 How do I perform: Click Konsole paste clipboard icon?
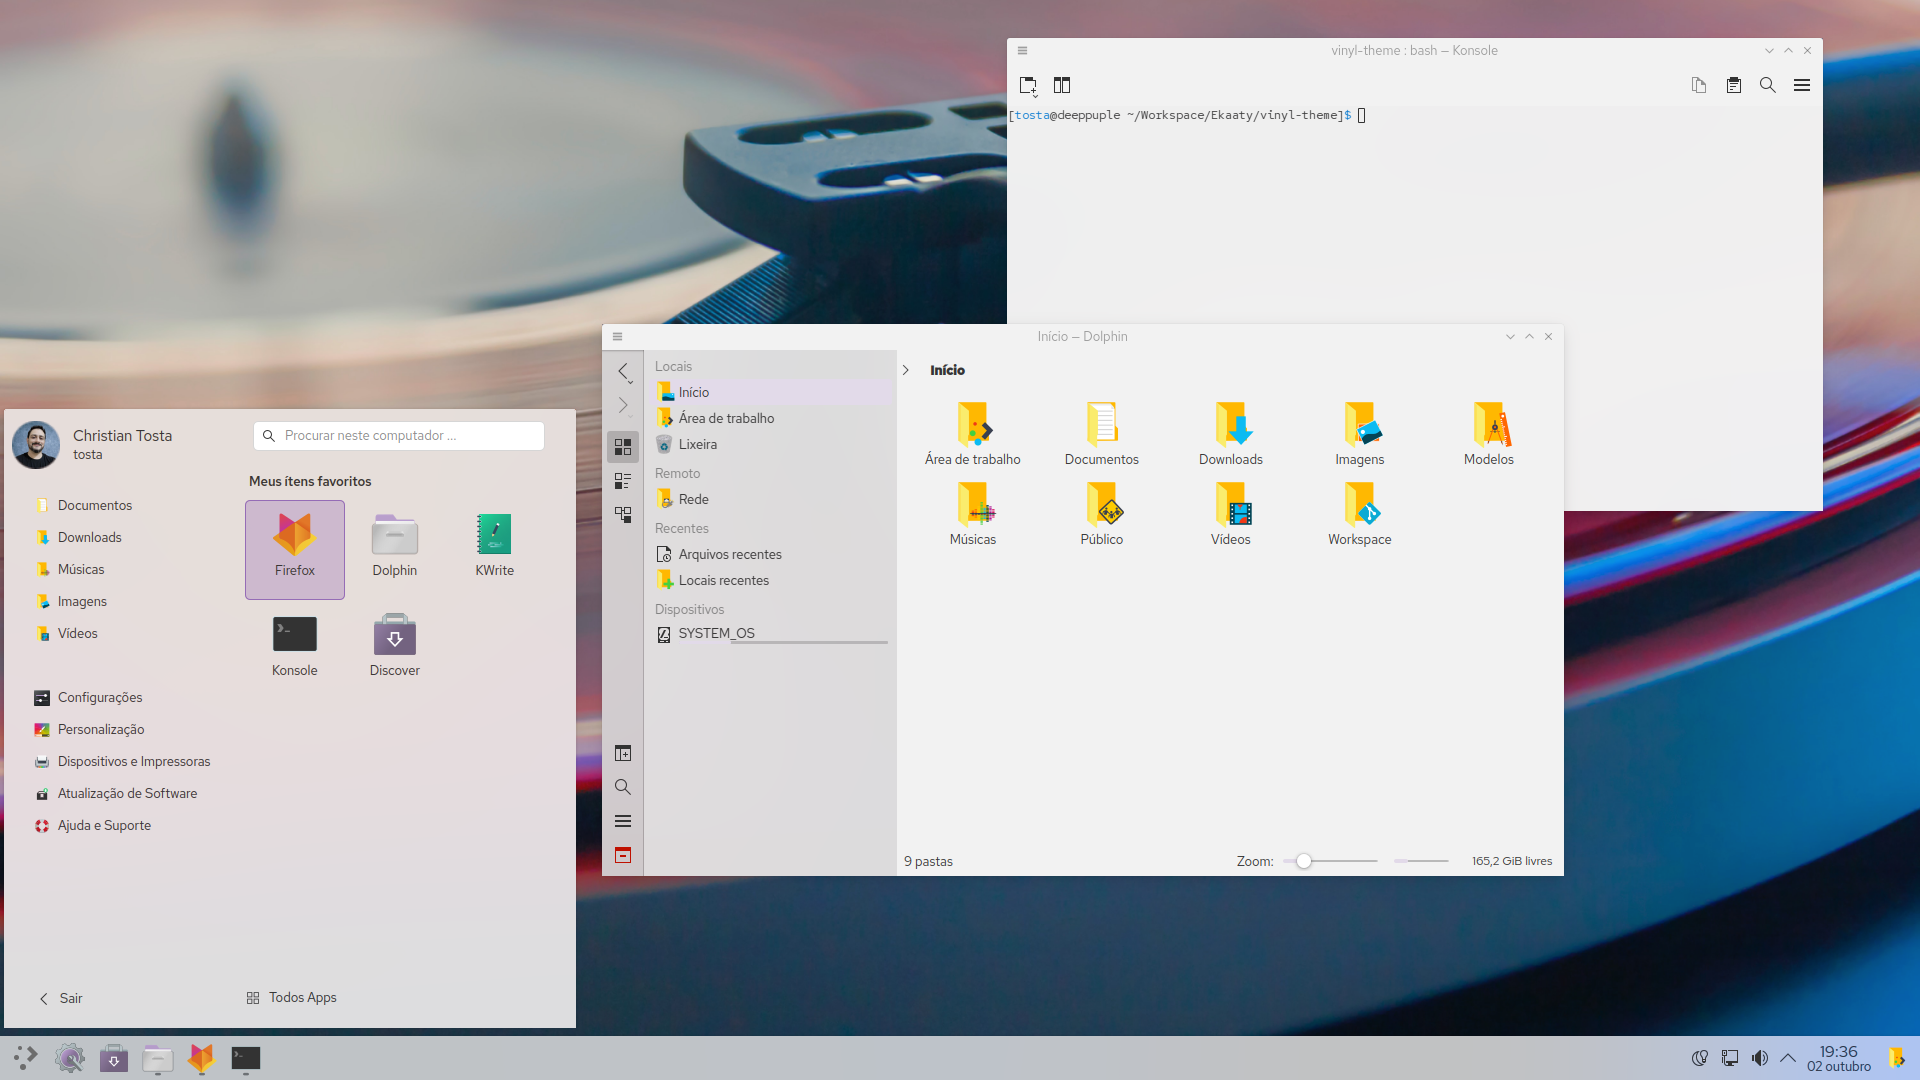1734,86
